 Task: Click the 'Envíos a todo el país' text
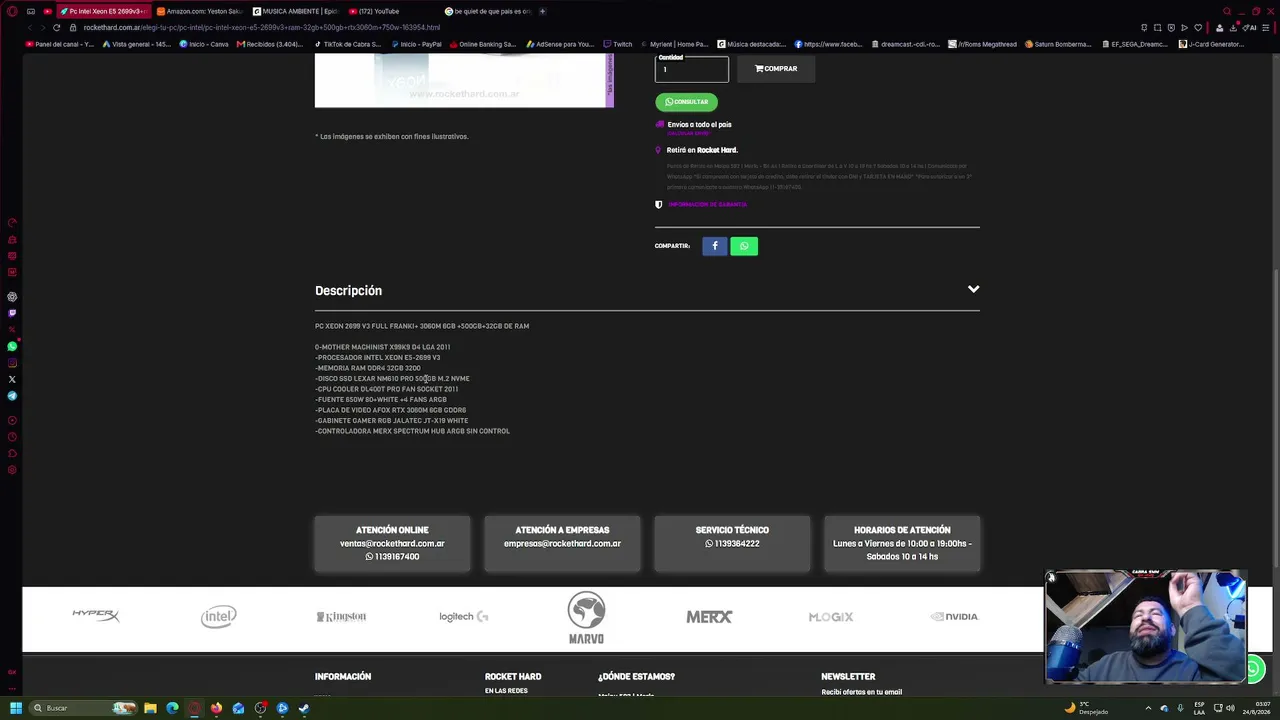[x=699, y=125]
